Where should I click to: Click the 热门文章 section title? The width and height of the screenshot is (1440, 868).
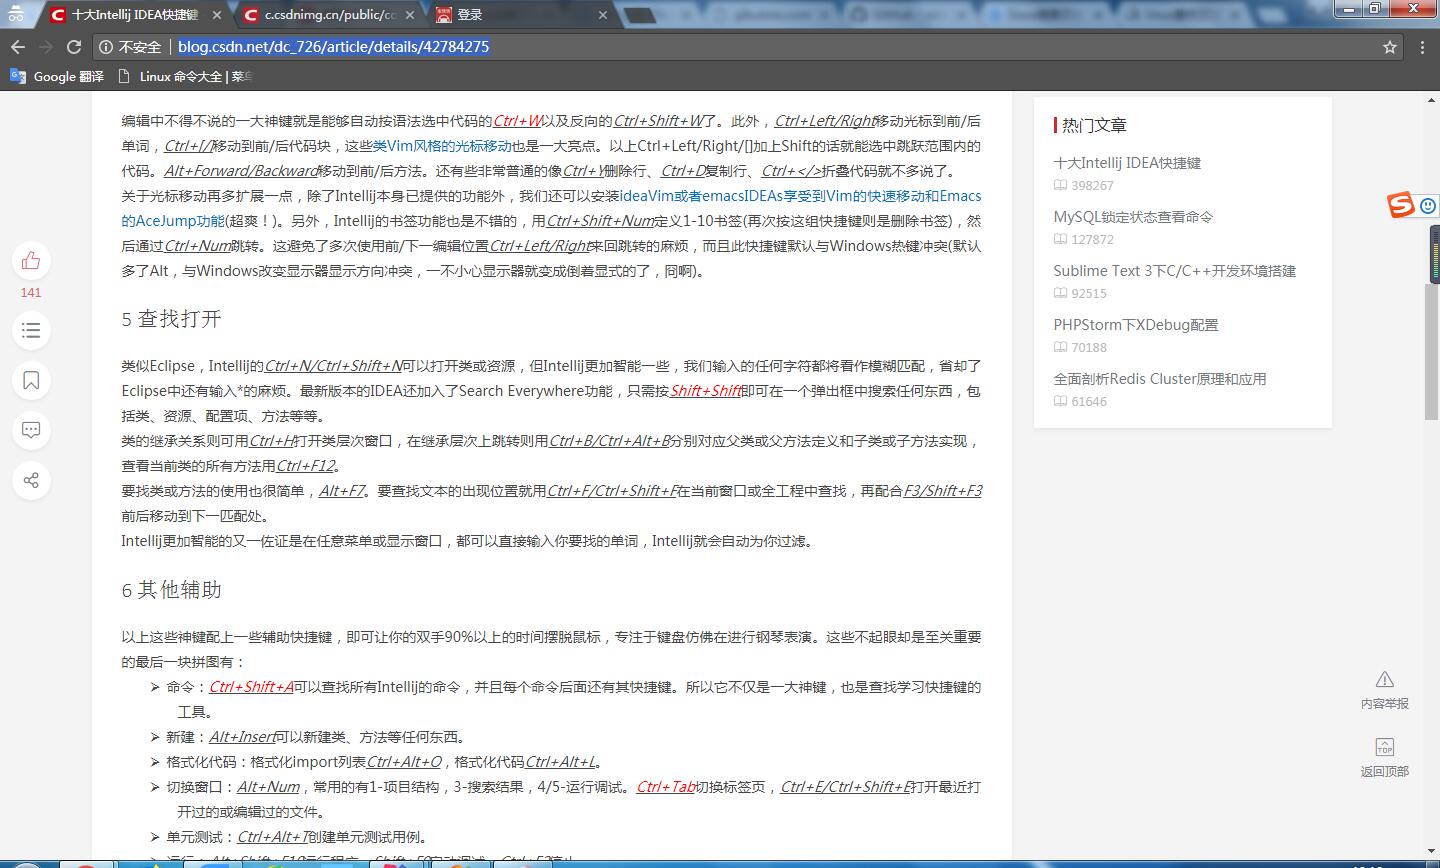coord(1094,125)
